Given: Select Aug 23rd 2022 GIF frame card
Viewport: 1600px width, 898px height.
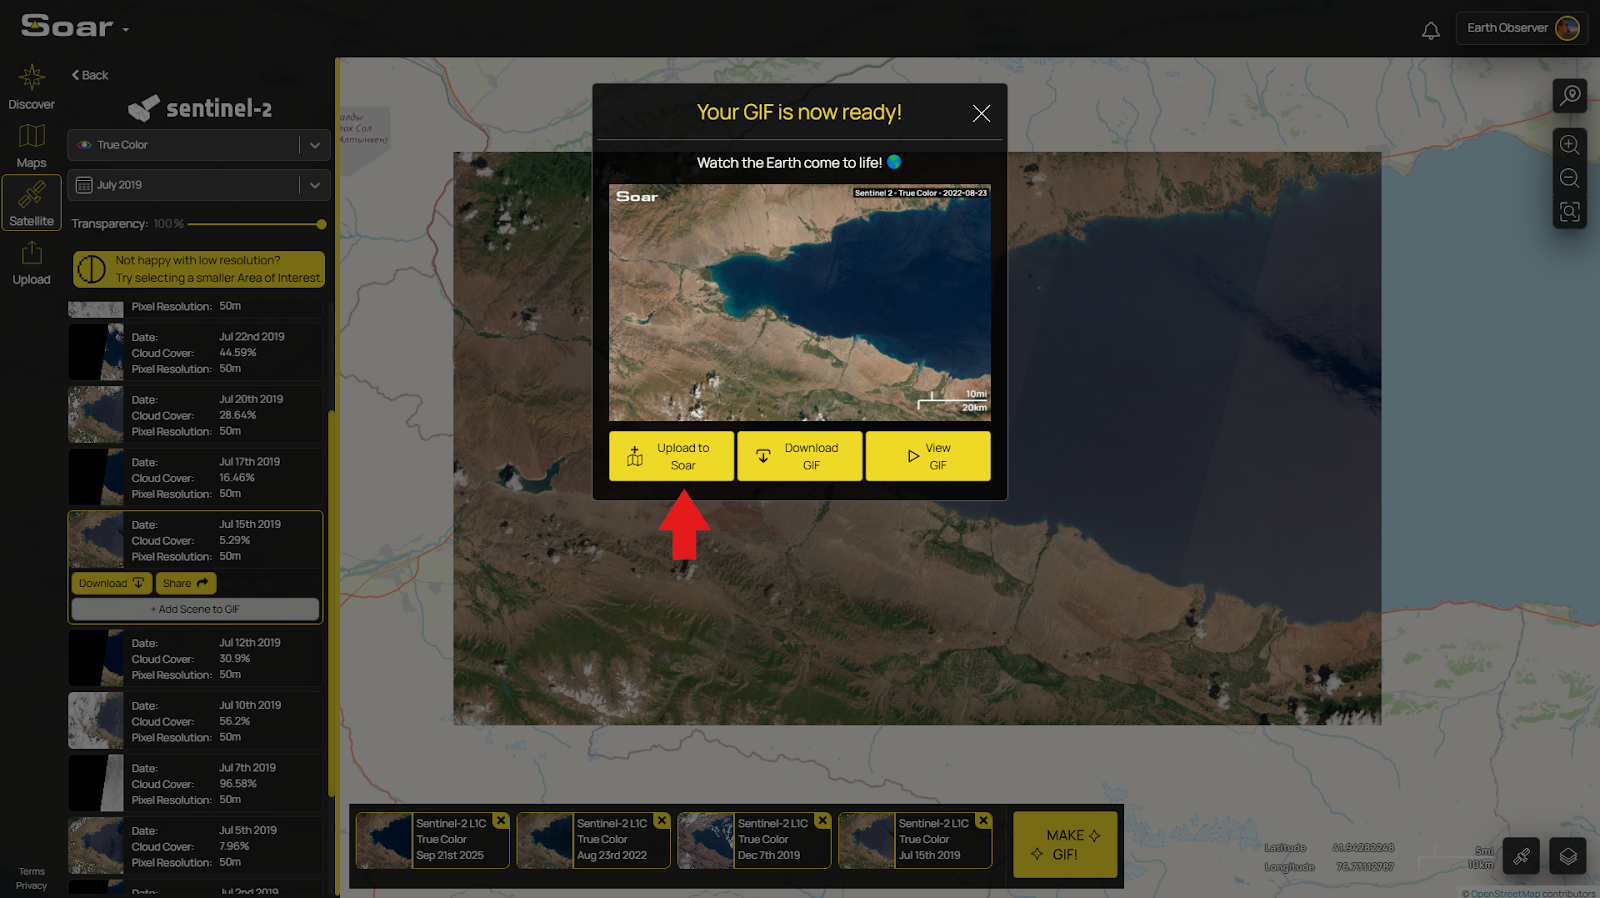Looking at the screenshot, I should pos(593,840).
